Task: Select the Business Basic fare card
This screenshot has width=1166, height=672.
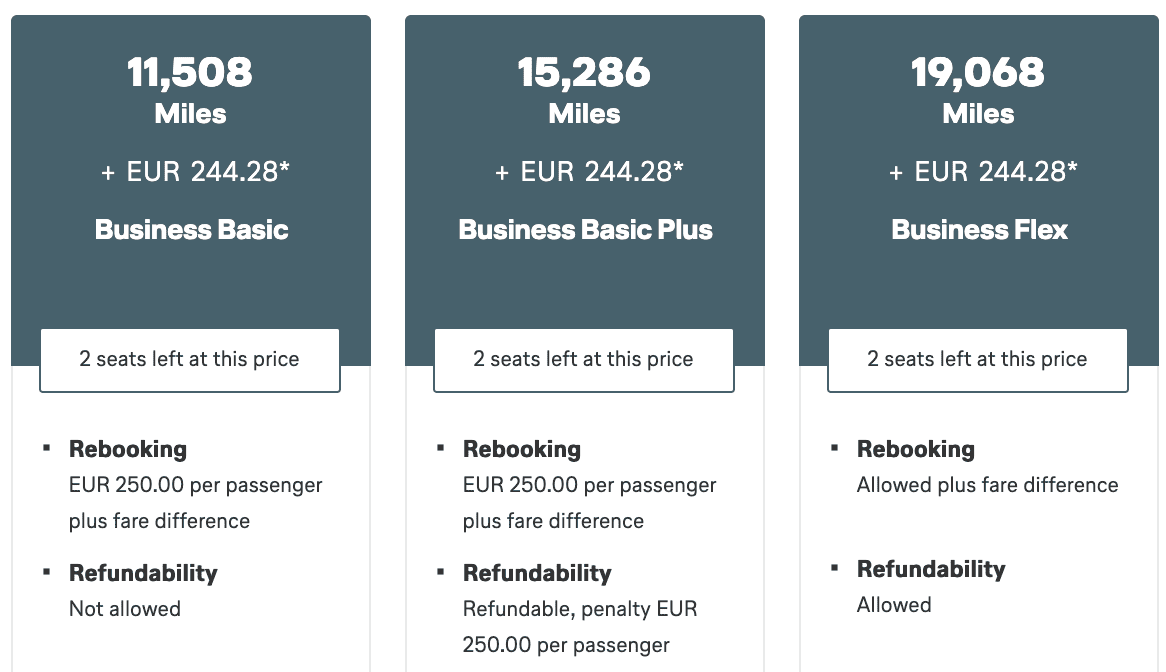Action: 191,230
